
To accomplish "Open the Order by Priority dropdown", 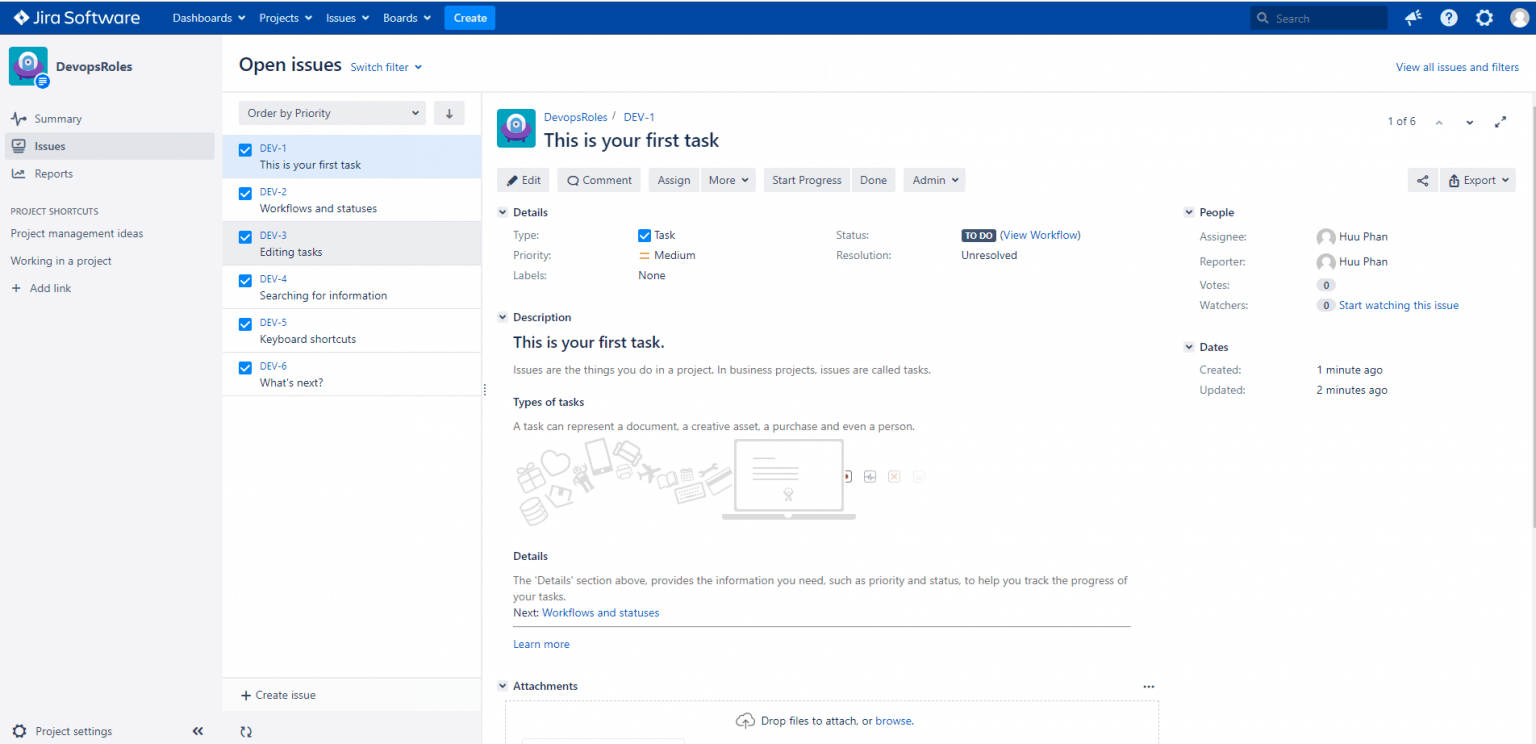I will click(x=331, y=112).
